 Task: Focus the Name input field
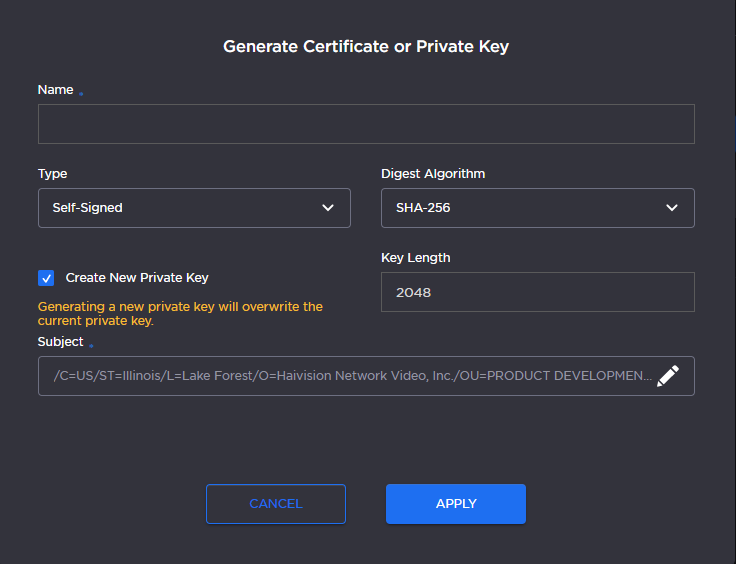click(366, 124)
